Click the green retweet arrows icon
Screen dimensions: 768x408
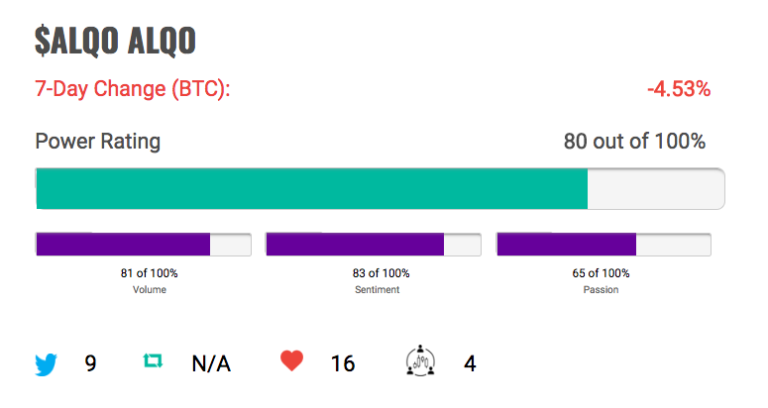tap(153, 361)
